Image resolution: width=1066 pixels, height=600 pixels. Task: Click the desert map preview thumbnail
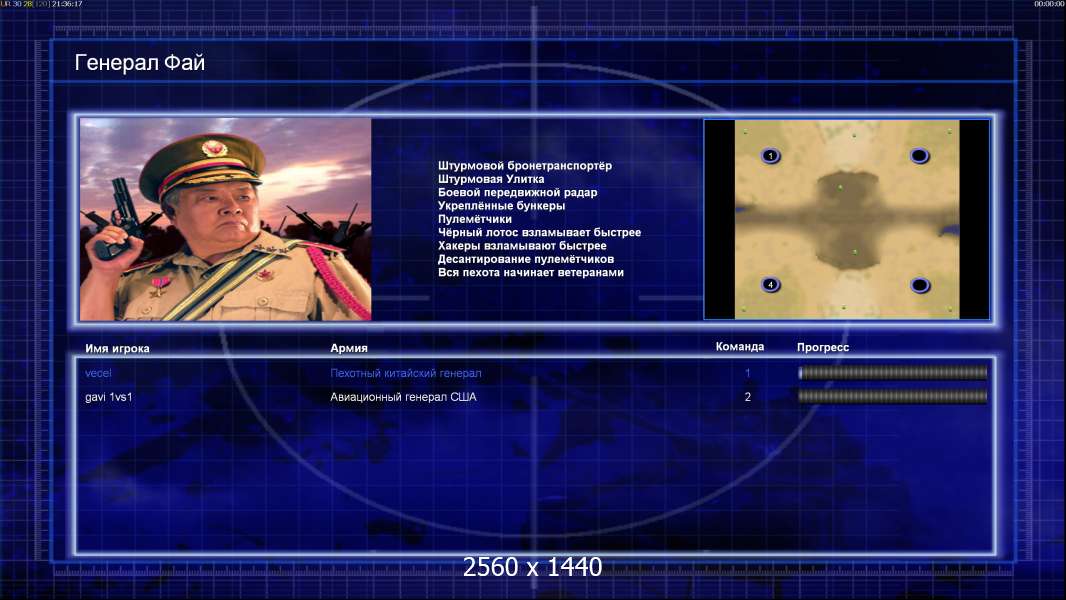click(x=846, y=219)
